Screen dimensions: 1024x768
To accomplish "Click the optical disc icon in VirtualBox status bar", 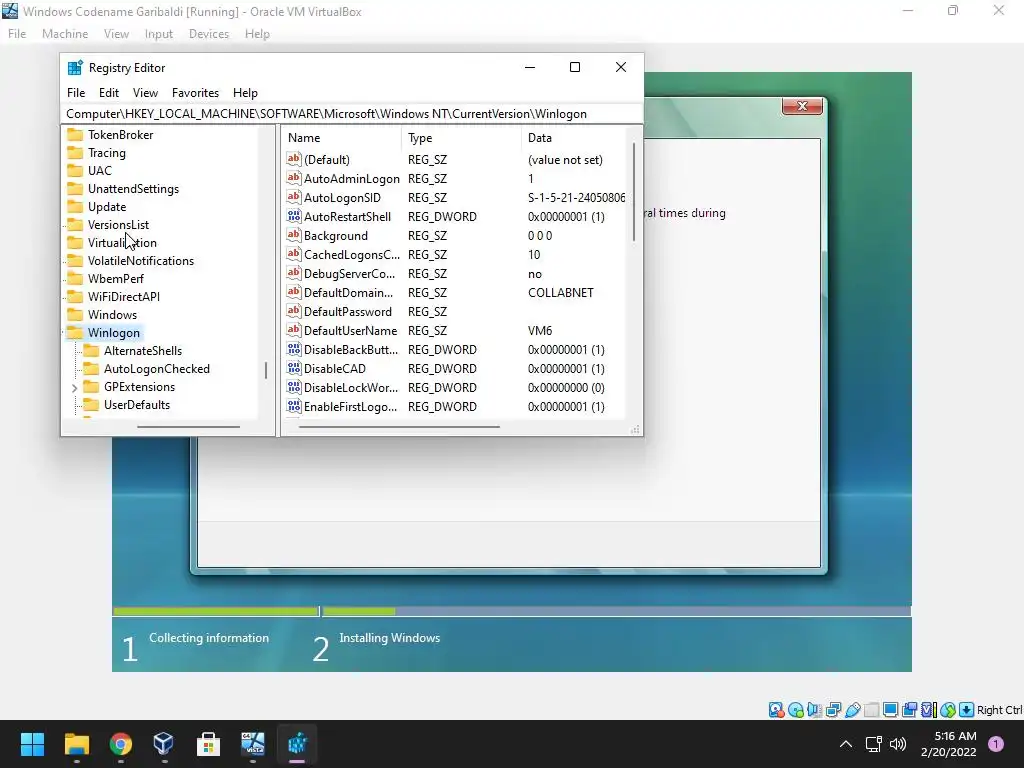I will 795,710.
